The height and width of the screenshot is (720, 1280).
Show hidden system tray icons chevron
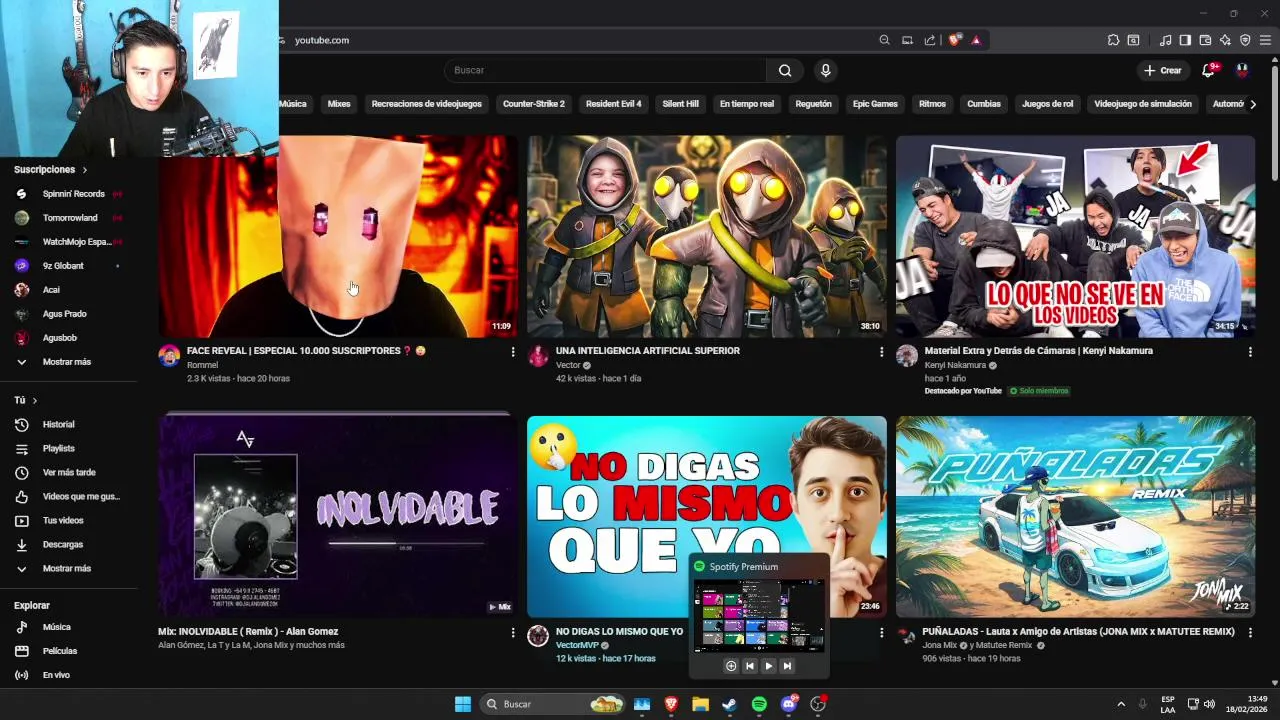(x=1121, y=704)
